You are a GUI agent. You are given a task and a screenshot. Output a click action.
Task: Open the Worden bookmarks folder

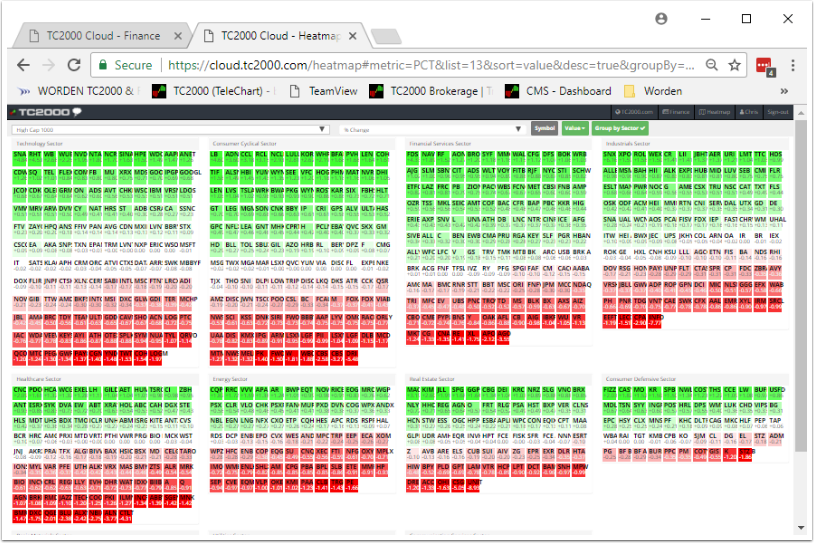[x=653, y=91]
